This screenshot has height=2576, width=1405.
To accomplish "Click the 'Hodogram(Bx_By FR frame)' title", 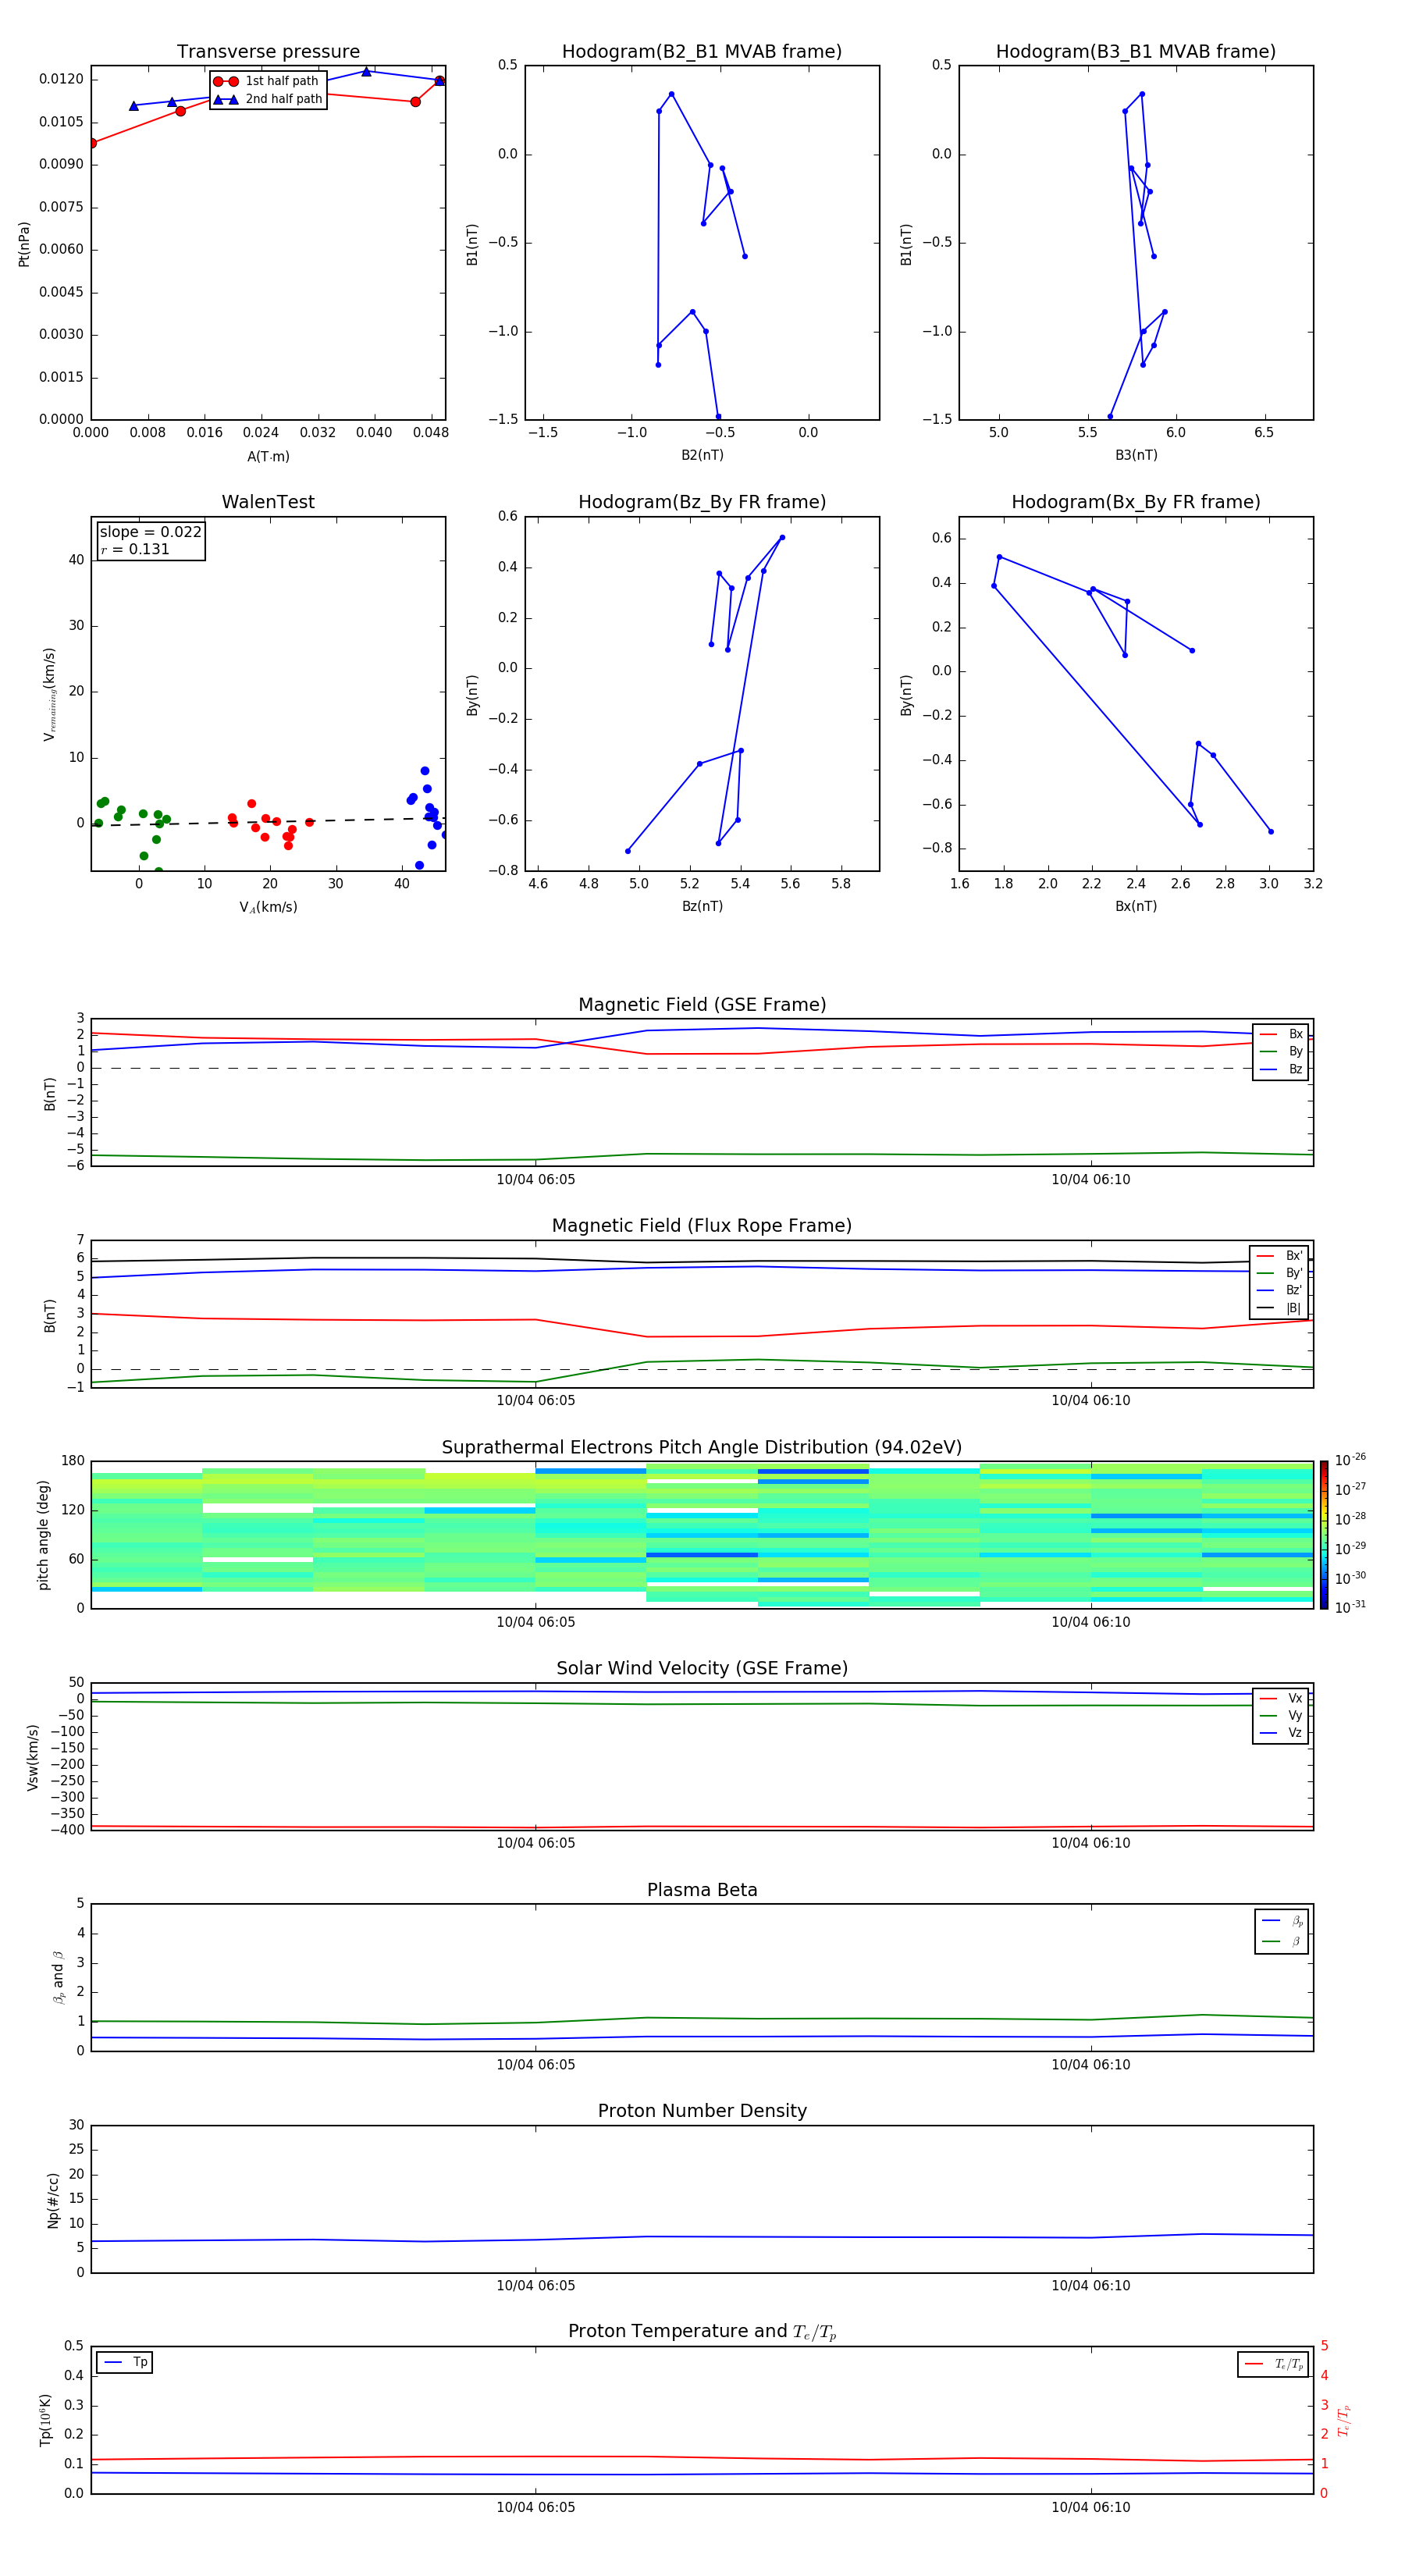I will [1136, 502].
